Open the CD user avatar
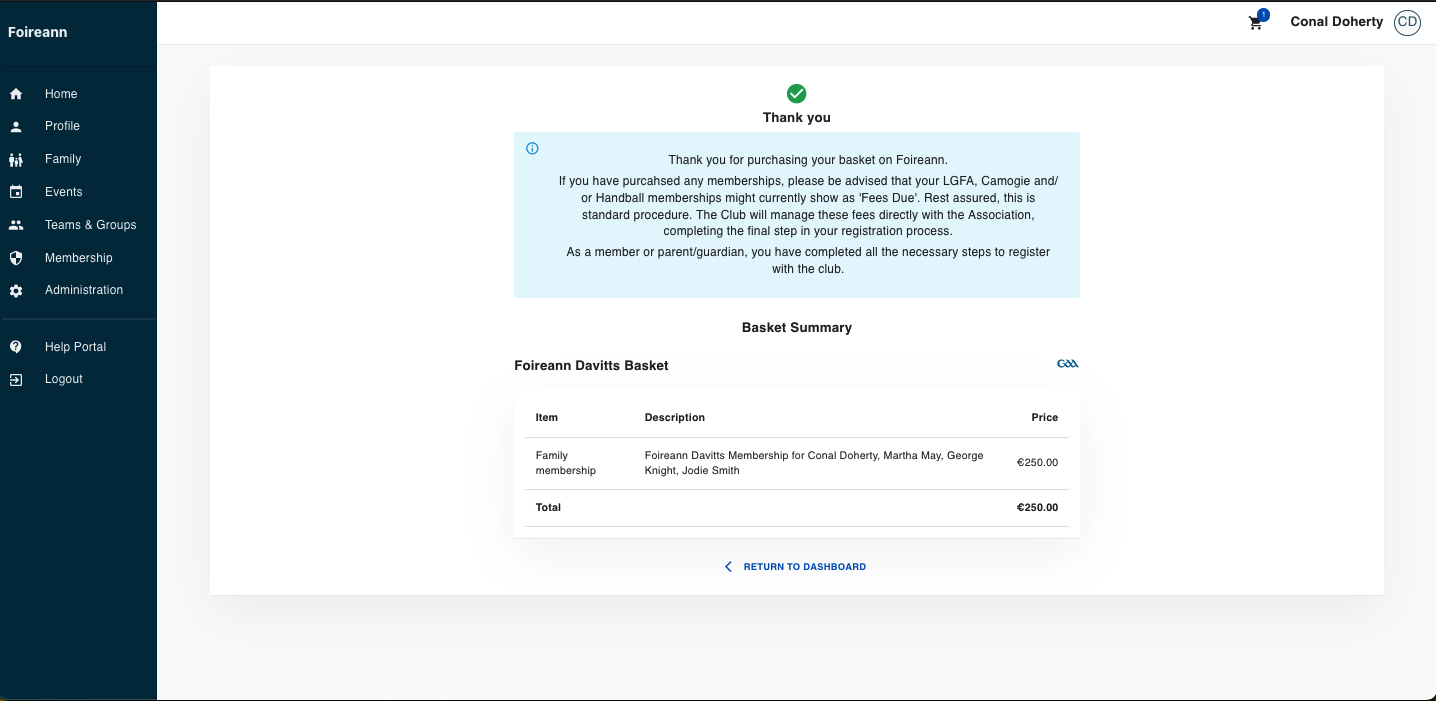 pyautogui.click(x=1408, y=22)
